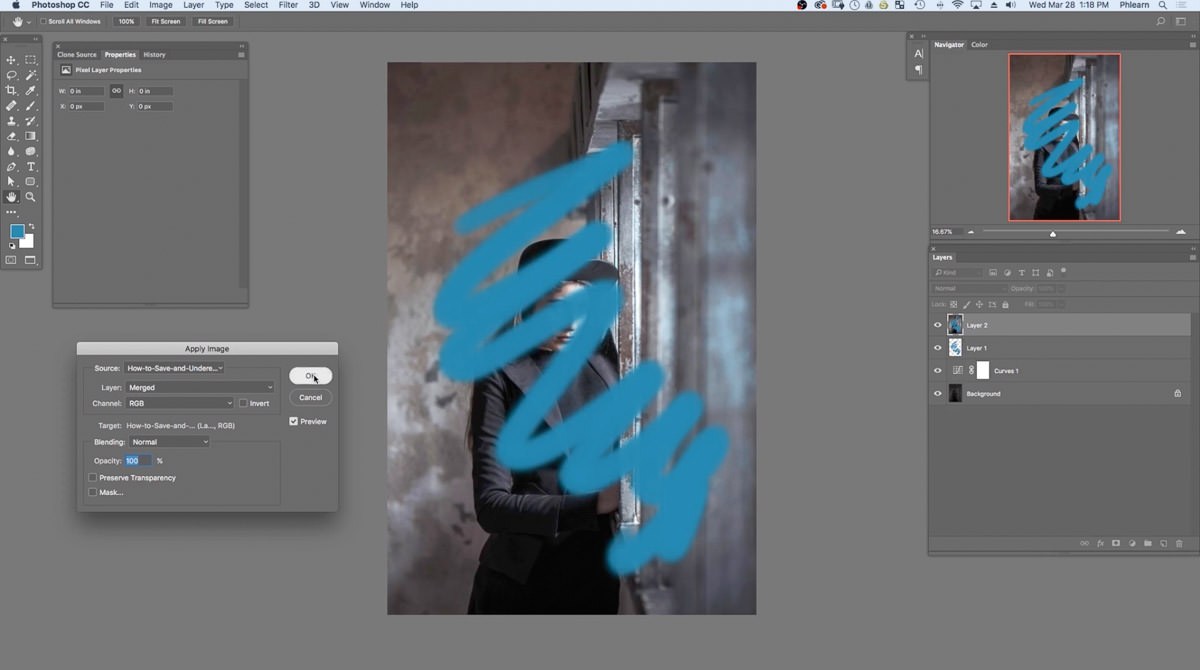Select the Eyedropper tool
The width and height of the screenshot is (1200, 670).
tap(31, 90)
